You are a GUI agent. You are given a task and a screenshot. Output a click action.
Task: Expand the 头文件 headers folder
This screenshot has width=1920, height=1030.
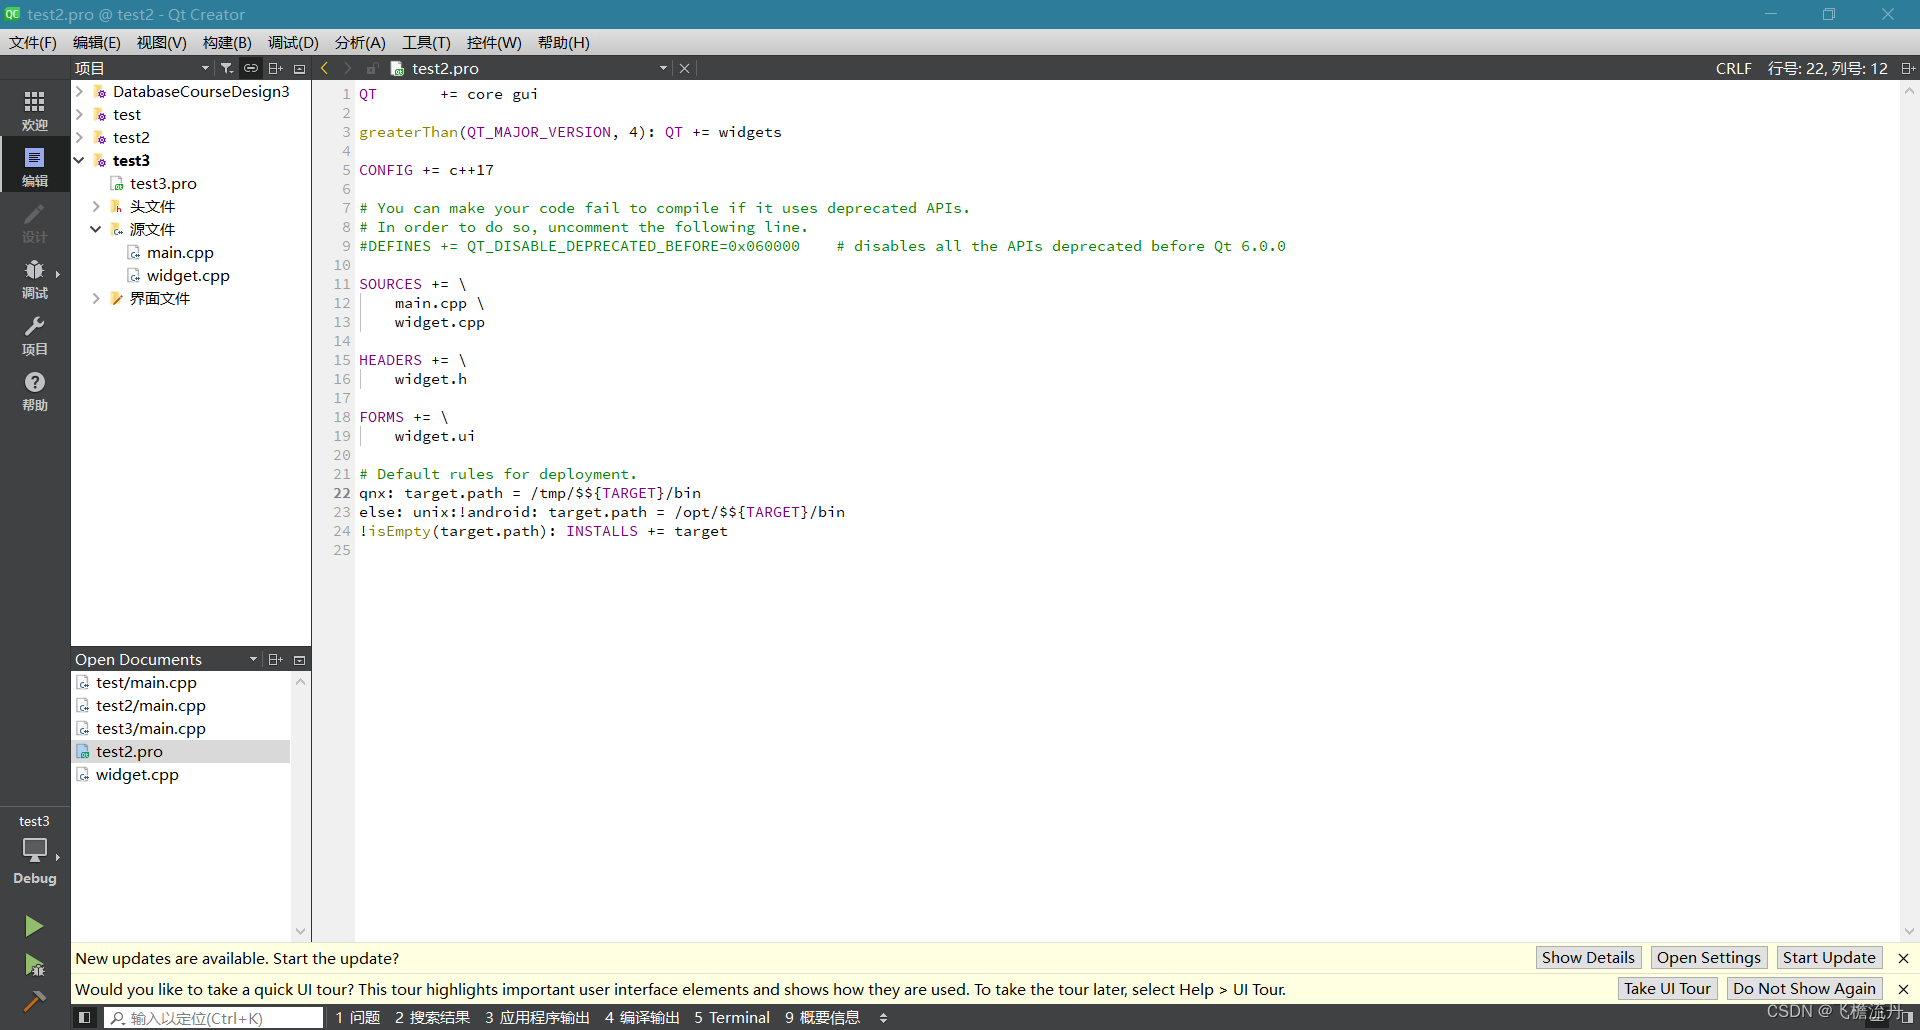point(96,206)
